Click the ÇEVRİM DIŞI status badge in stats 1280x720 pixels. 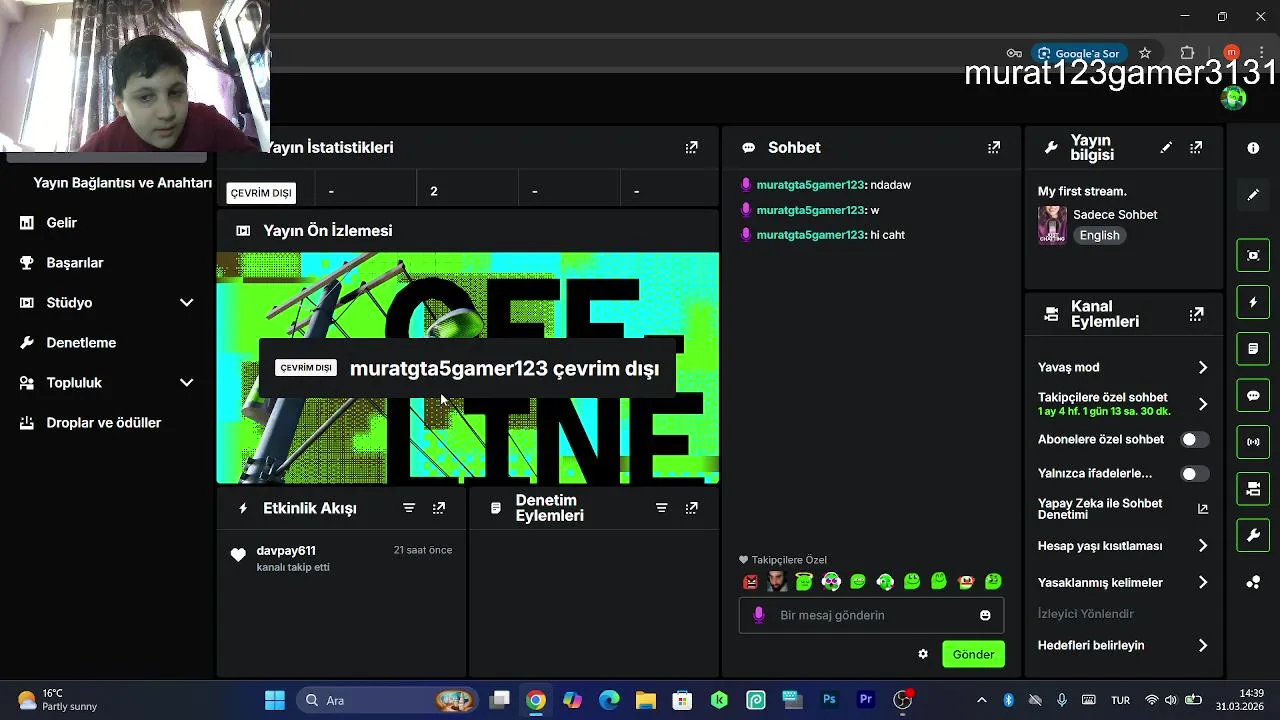click(x=261, y=192)
